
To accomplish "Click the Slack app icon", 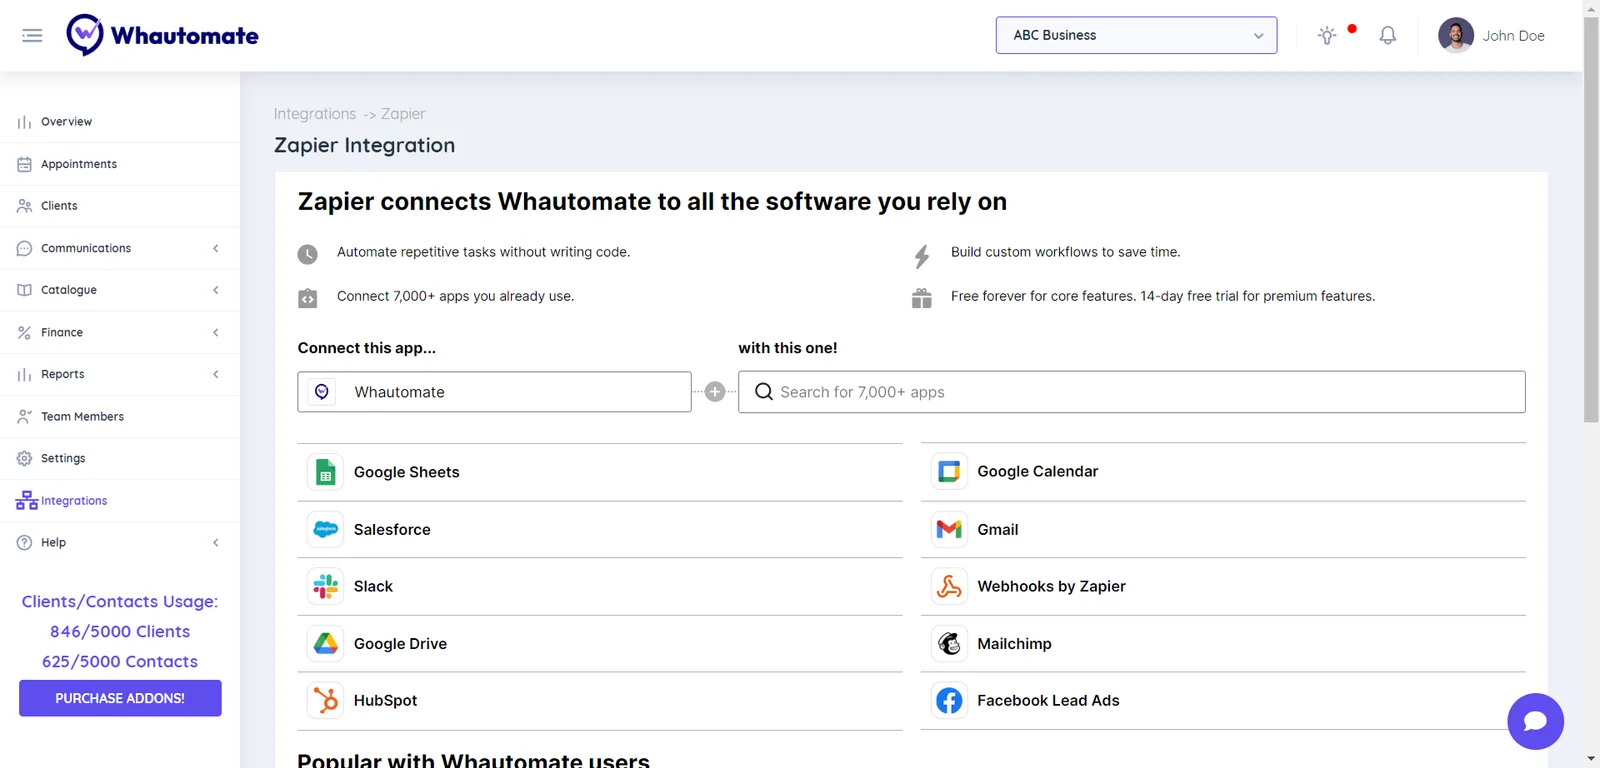I will (326, 587).
